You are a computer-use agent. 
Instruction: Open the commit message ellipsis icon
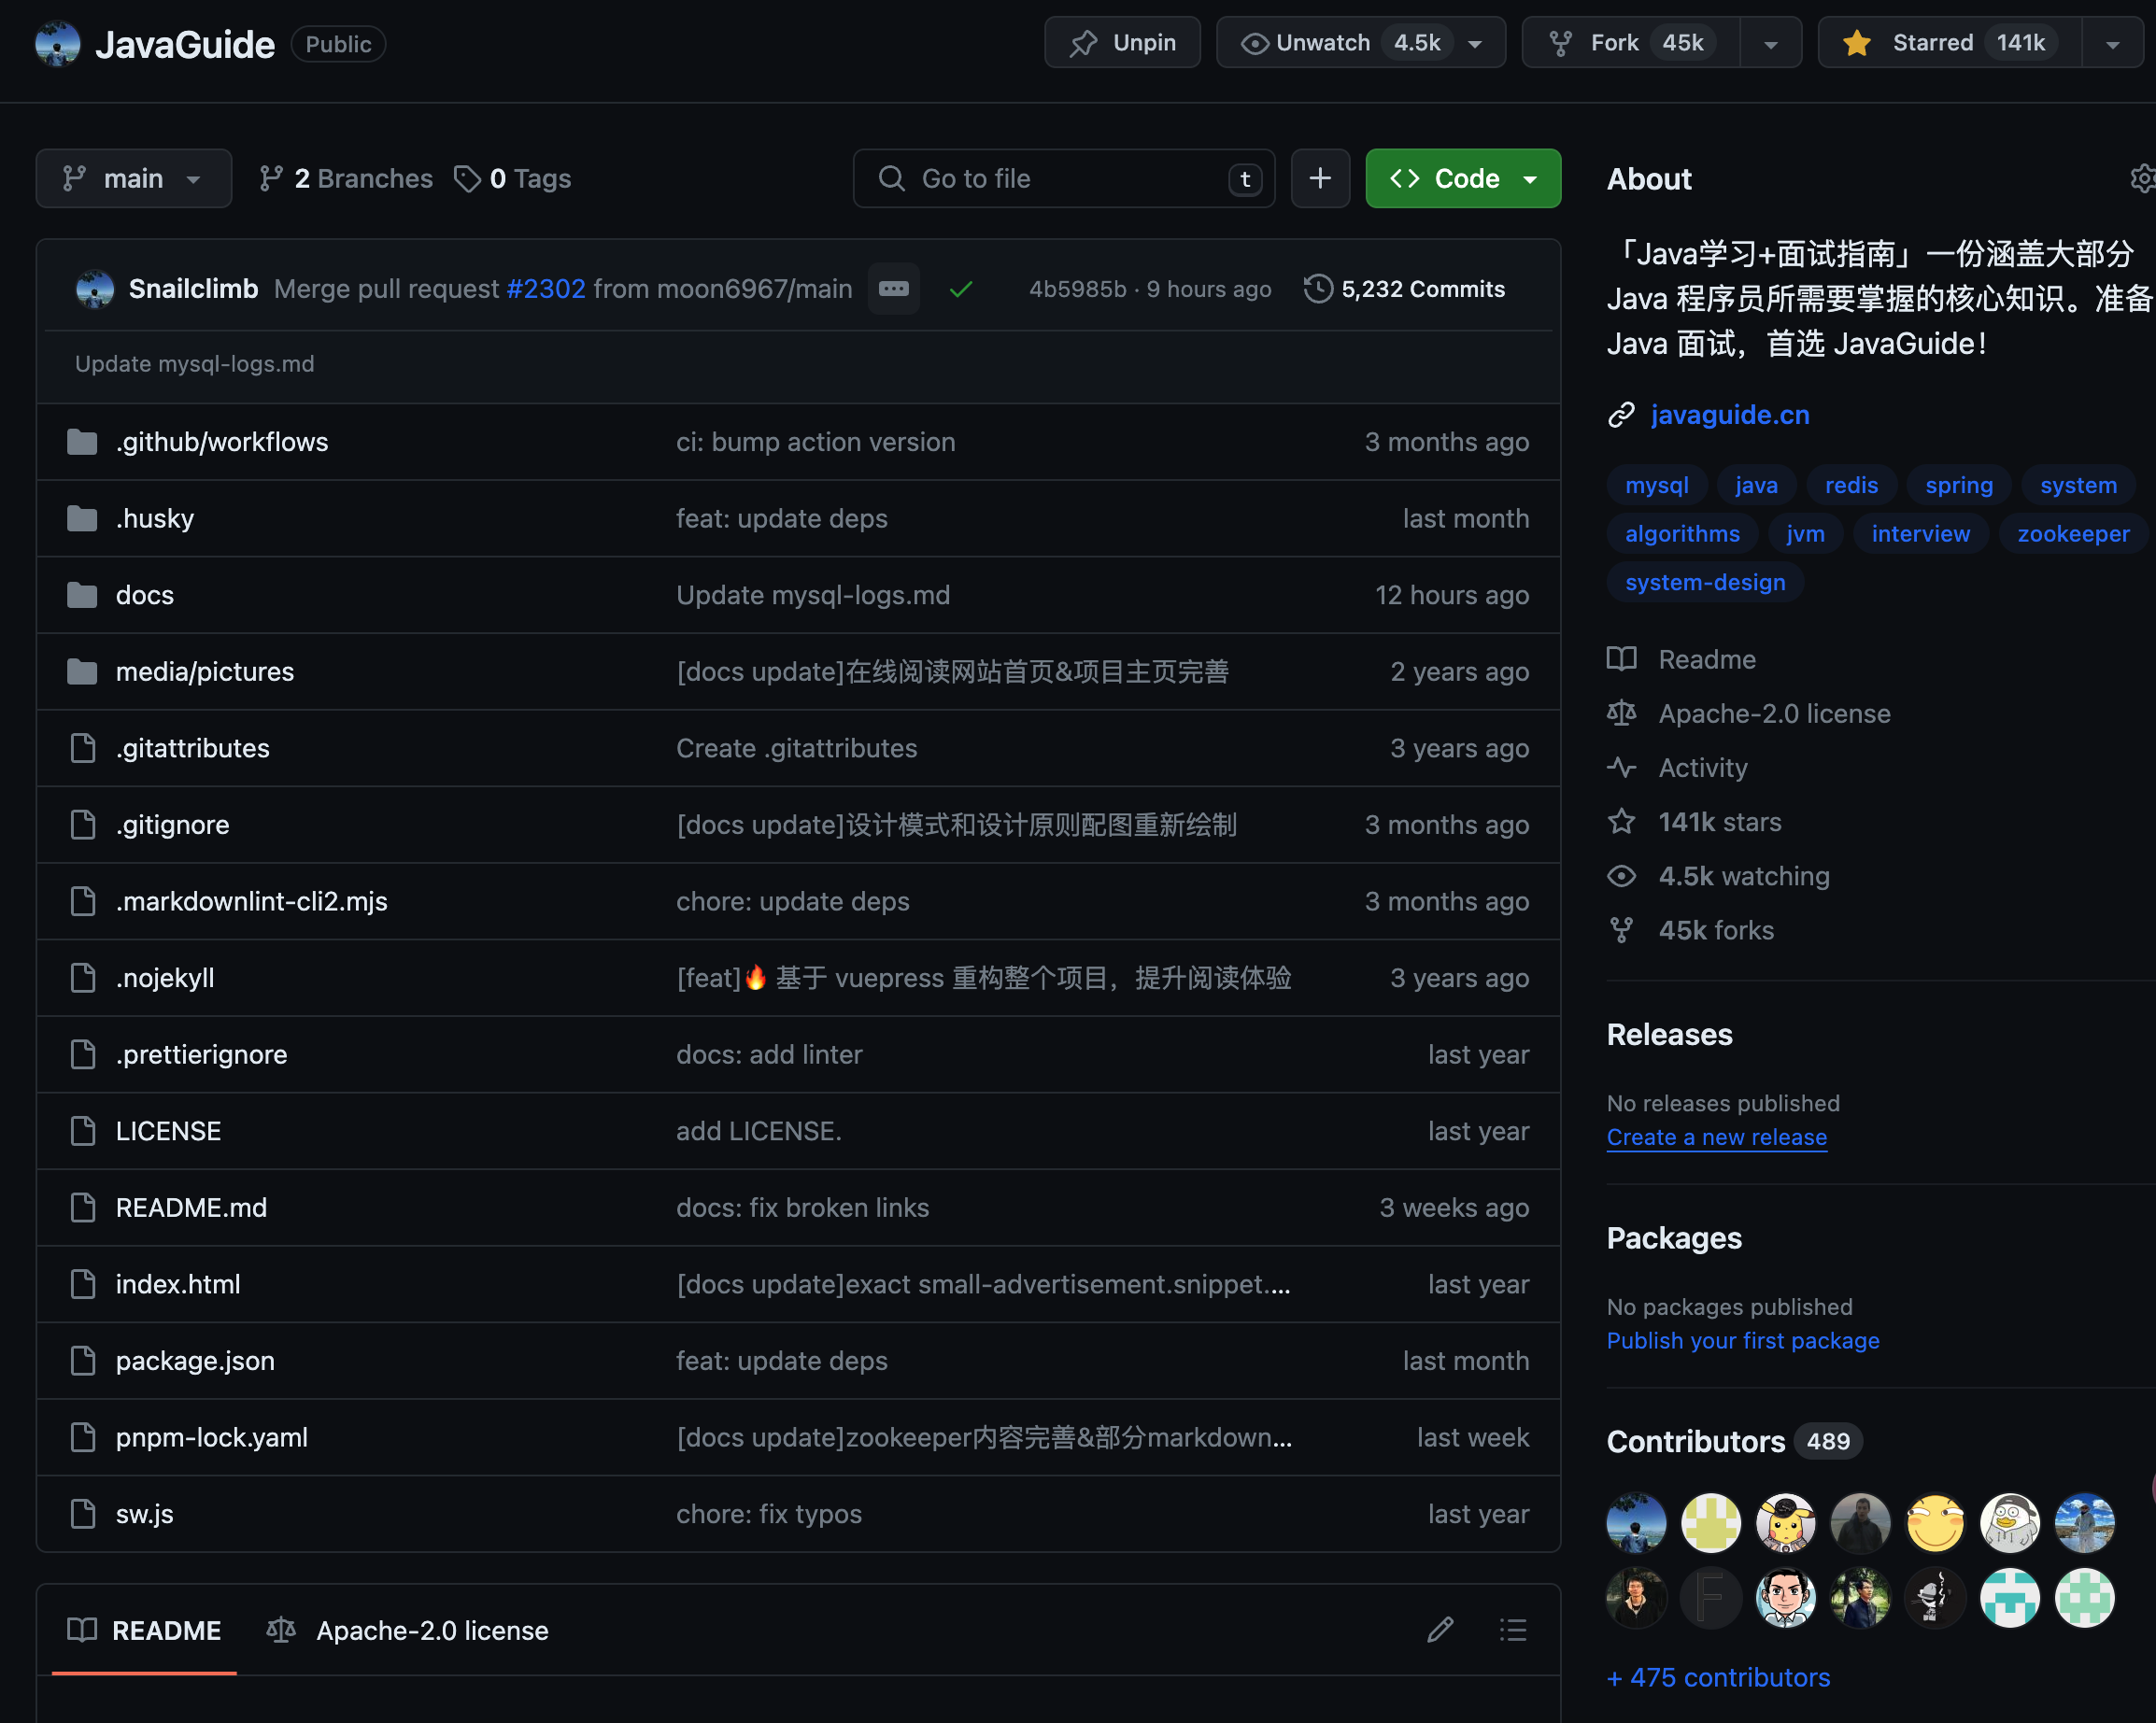pos(893,288)
